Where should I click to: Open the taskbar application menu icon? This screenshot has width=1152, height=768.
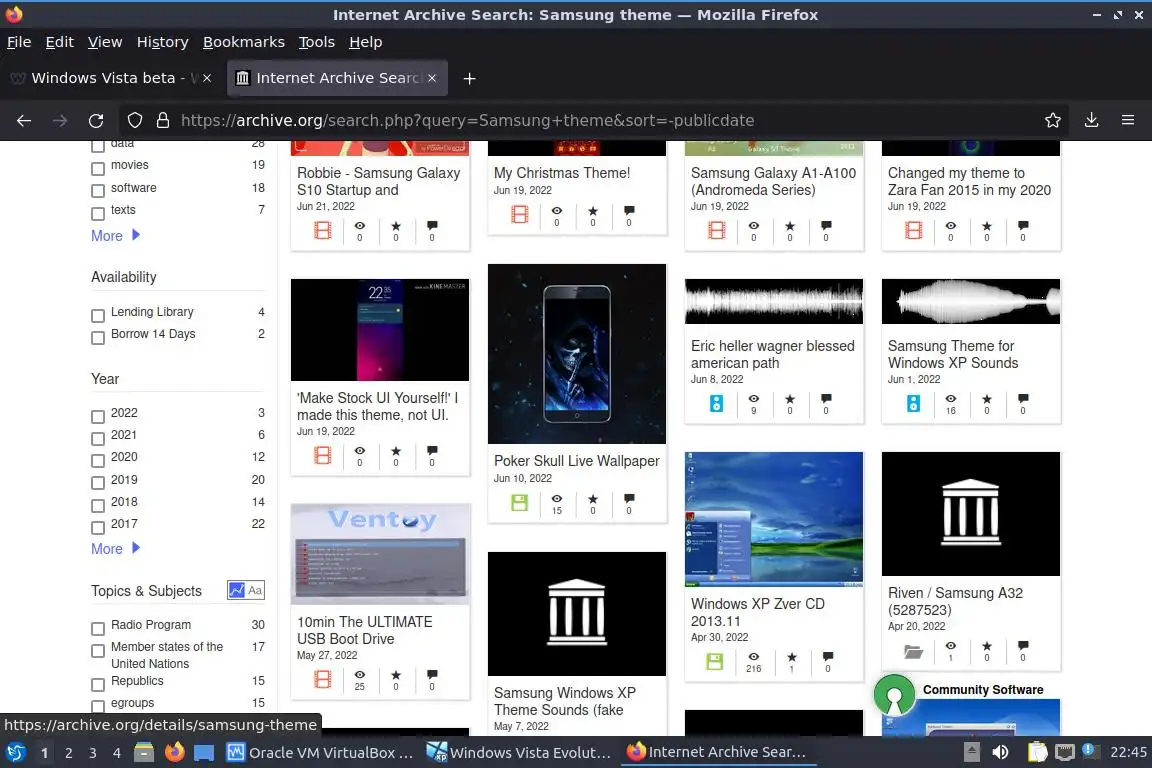(15, 753)
